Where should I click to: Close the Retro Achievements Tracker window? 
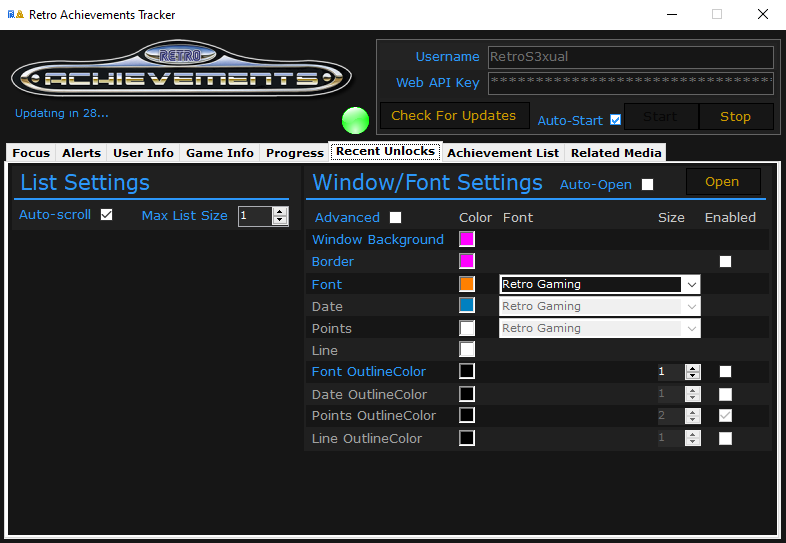coord(763,15)
